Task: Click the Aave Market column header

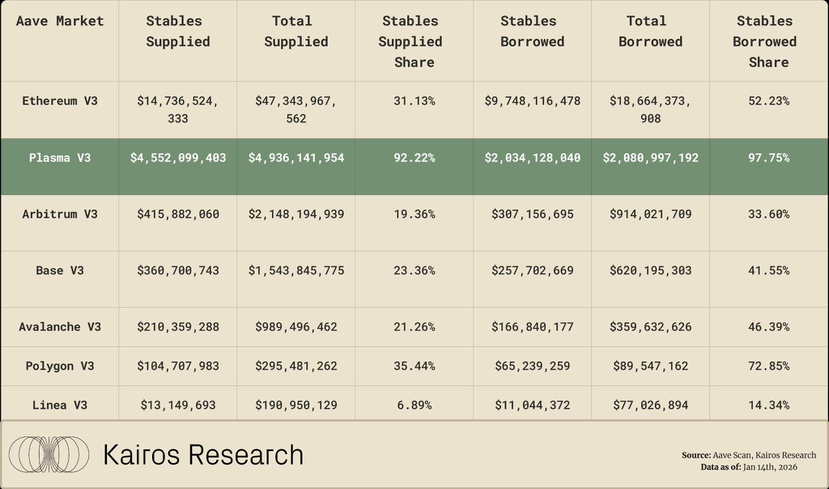Action: click(60, 21)
